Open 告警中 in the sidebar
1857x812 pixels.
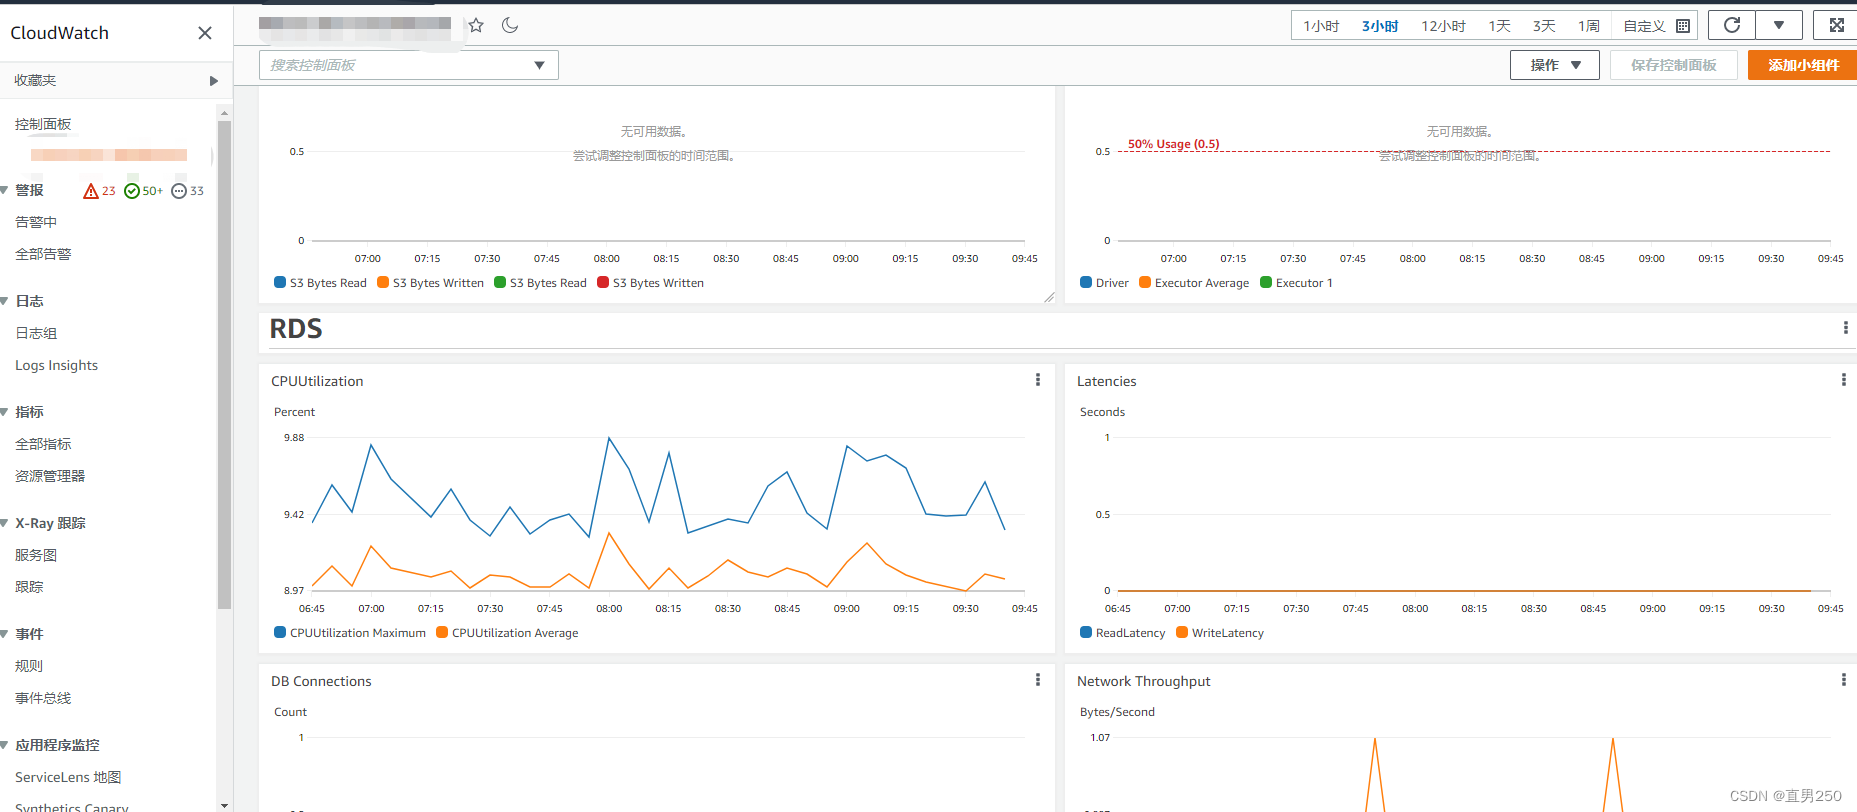36,222
